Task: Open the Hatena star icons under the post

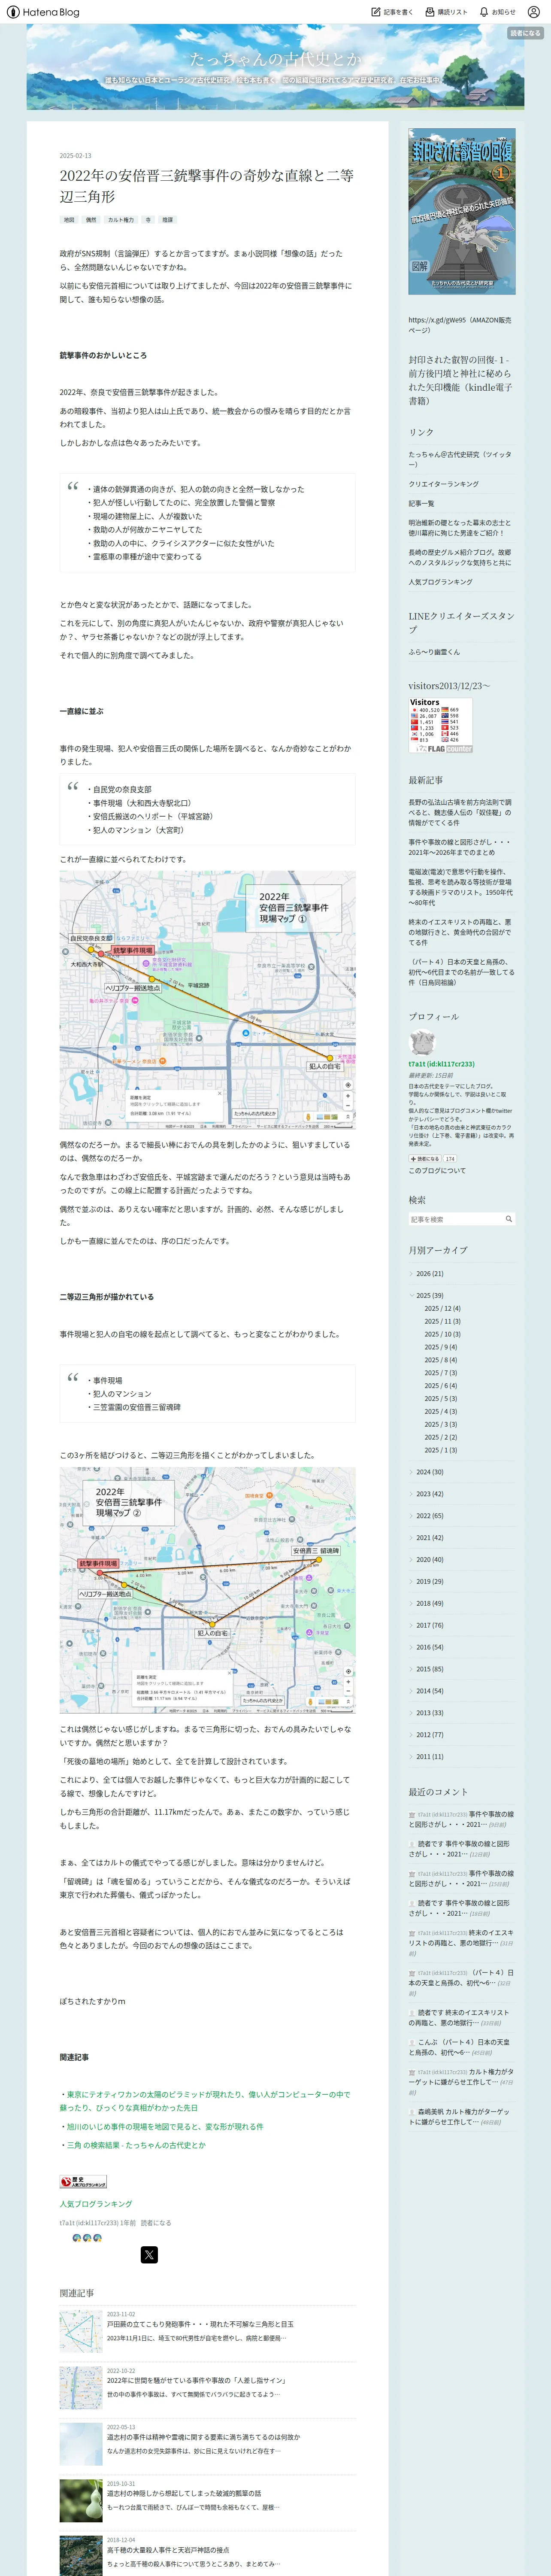Action: (87, 2238)
